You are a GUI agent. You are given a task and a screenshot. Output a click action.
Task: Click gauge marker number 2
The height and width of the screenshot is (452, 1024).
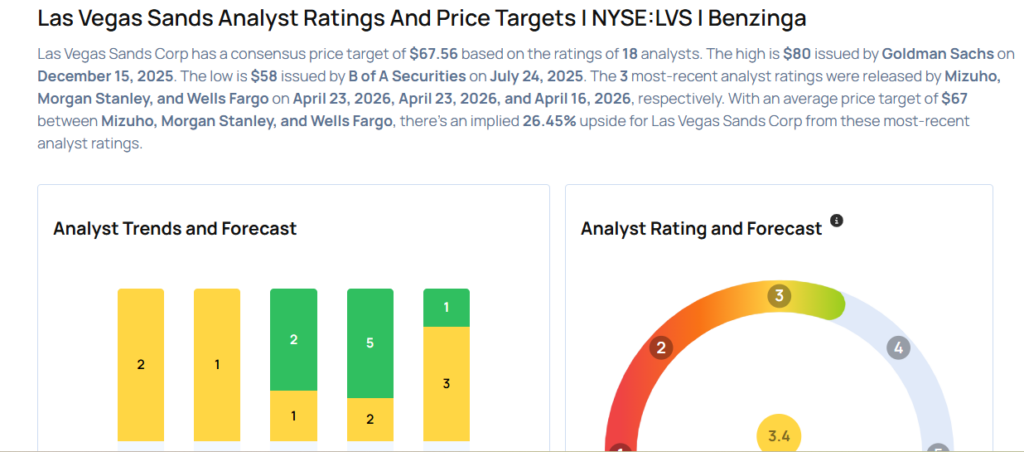click(660, 349)
